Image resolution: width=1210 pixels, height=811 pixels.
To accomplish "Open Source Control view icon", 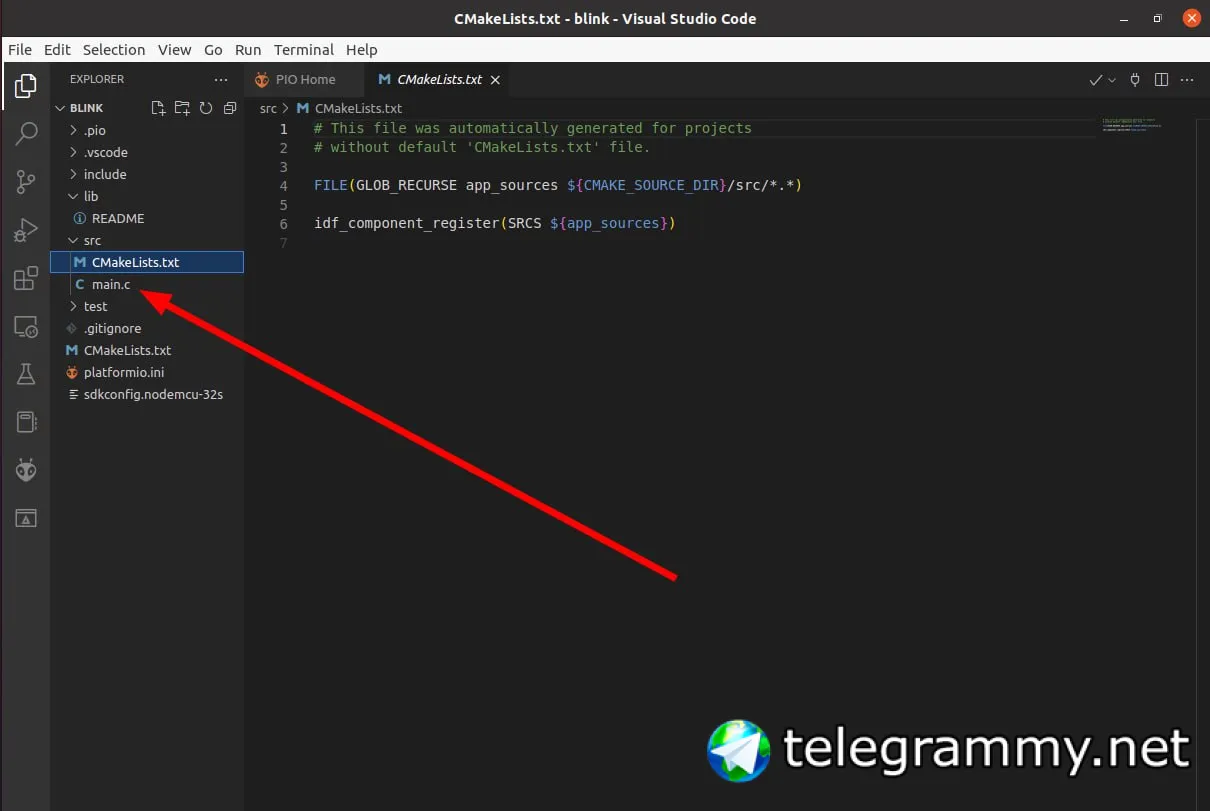I will [26, 181].
